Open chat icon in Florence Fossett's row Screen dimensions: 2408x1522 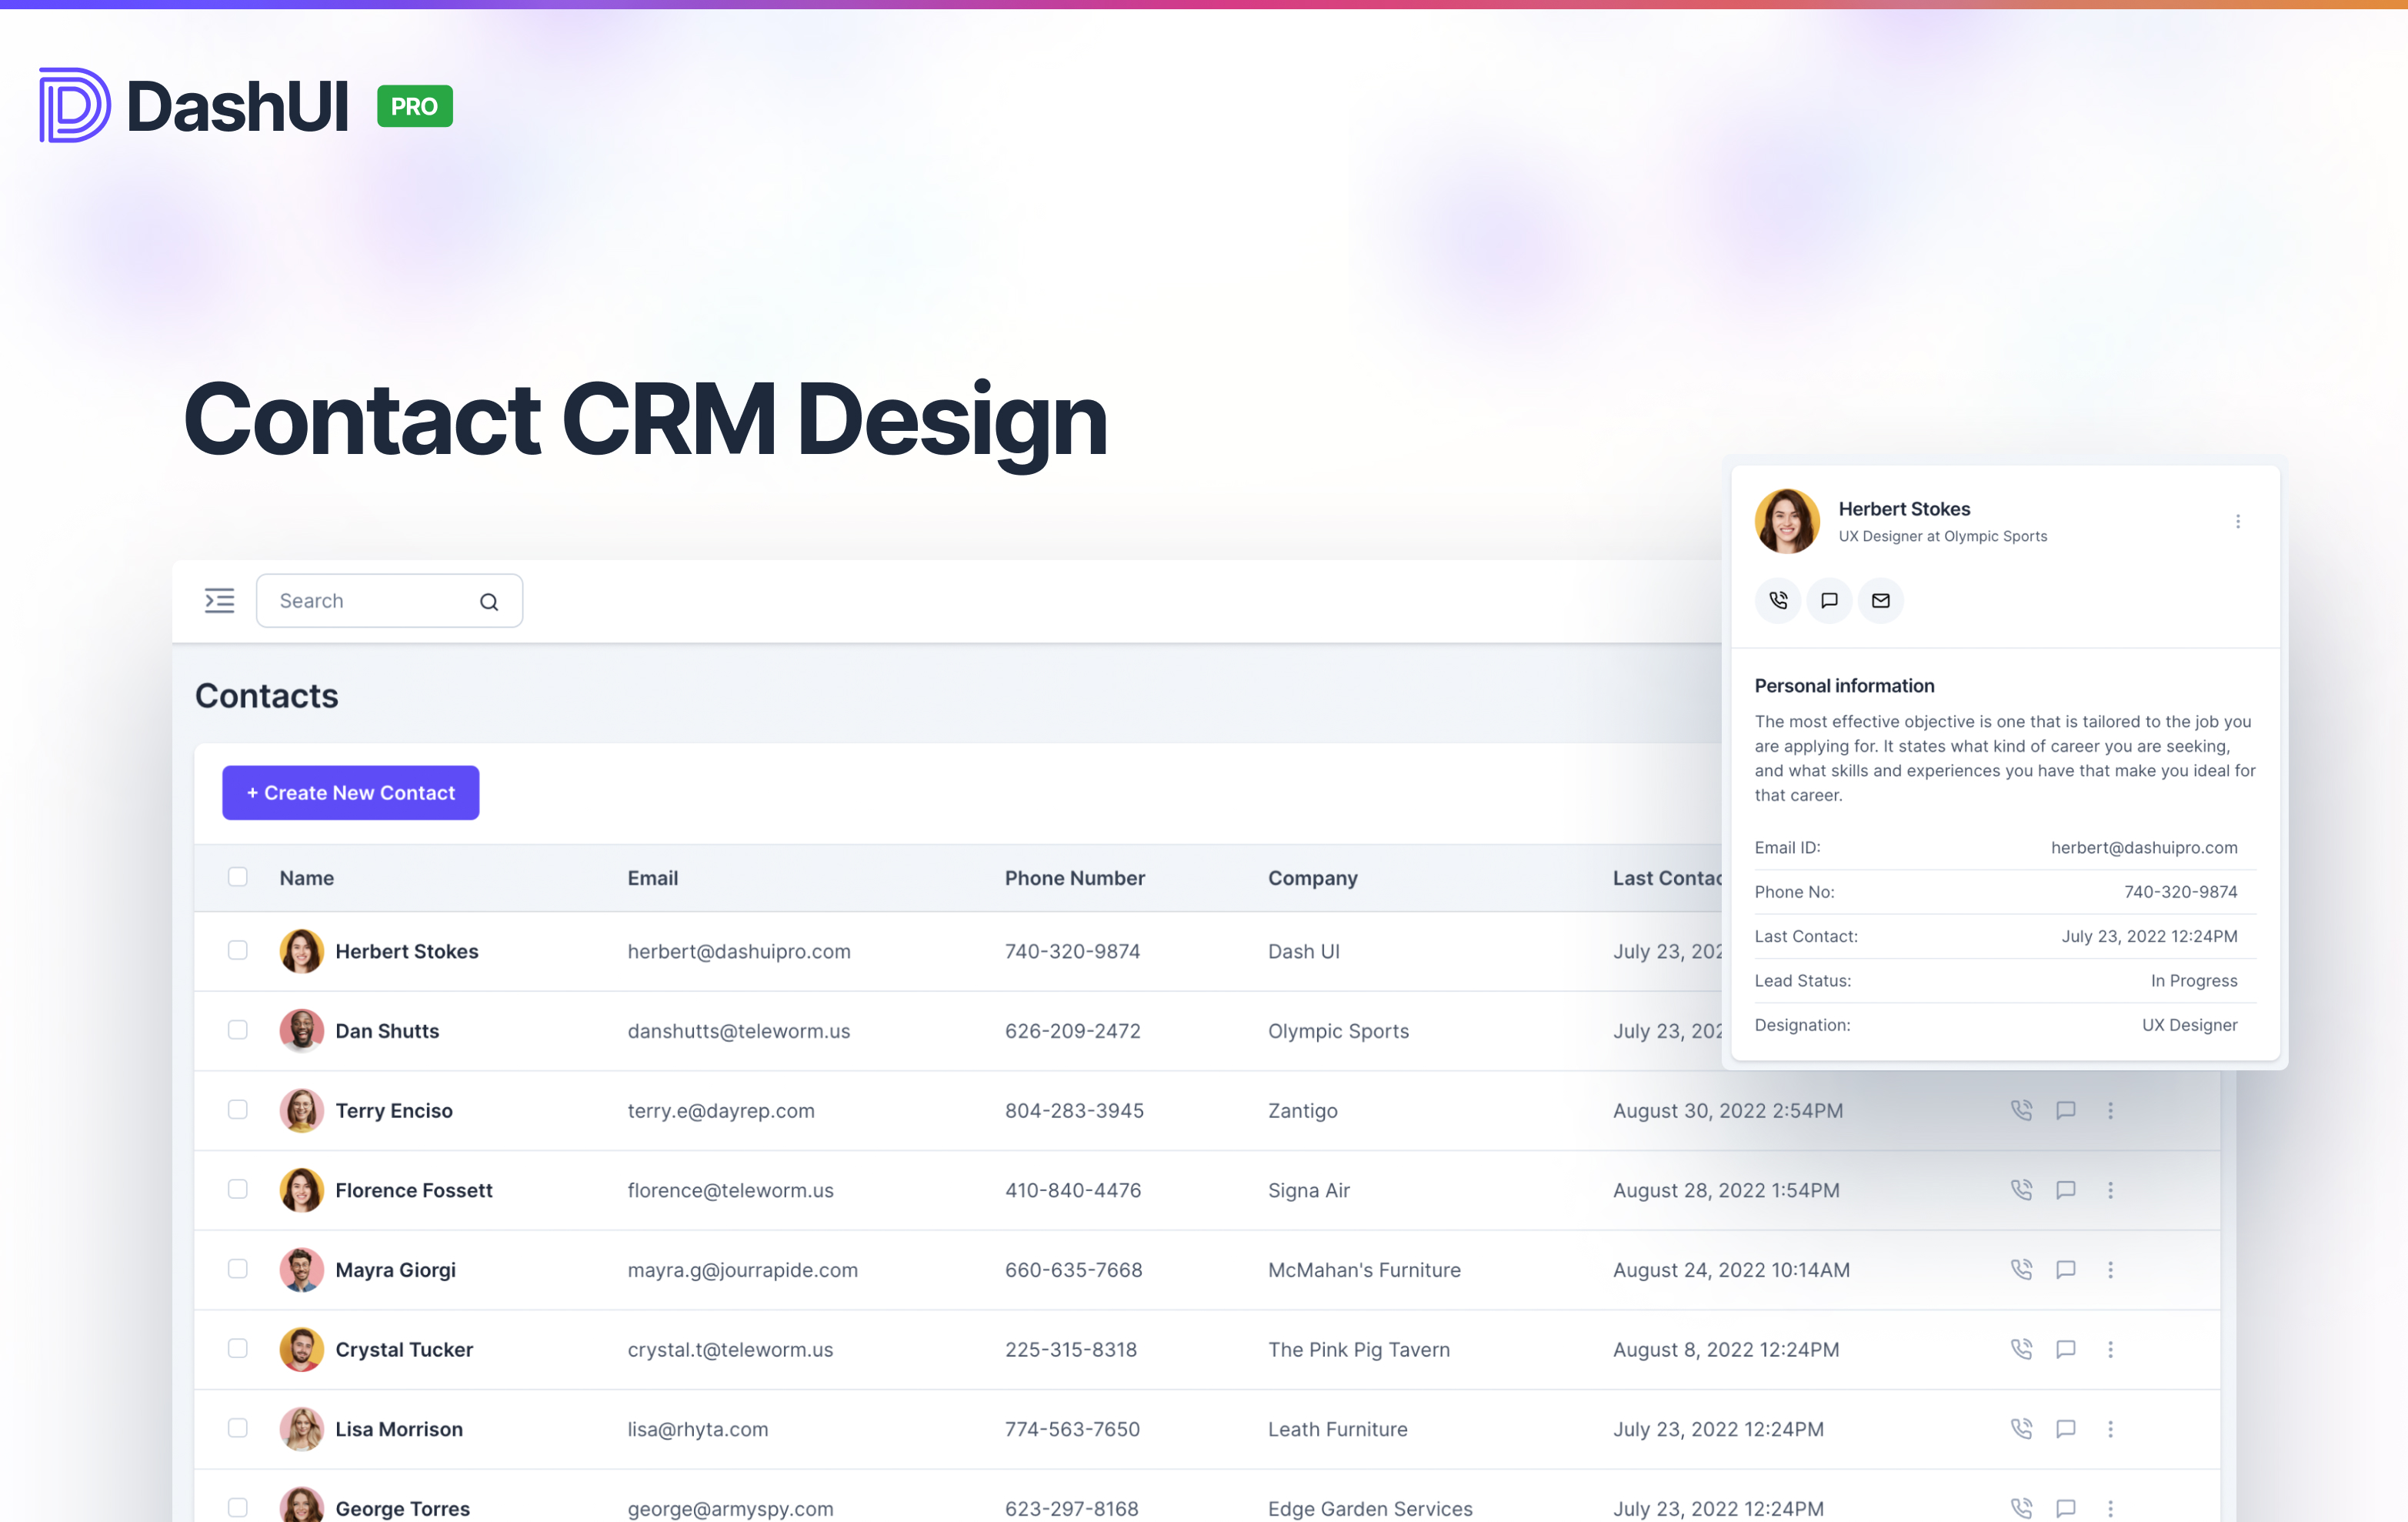click(2066, 1190)
